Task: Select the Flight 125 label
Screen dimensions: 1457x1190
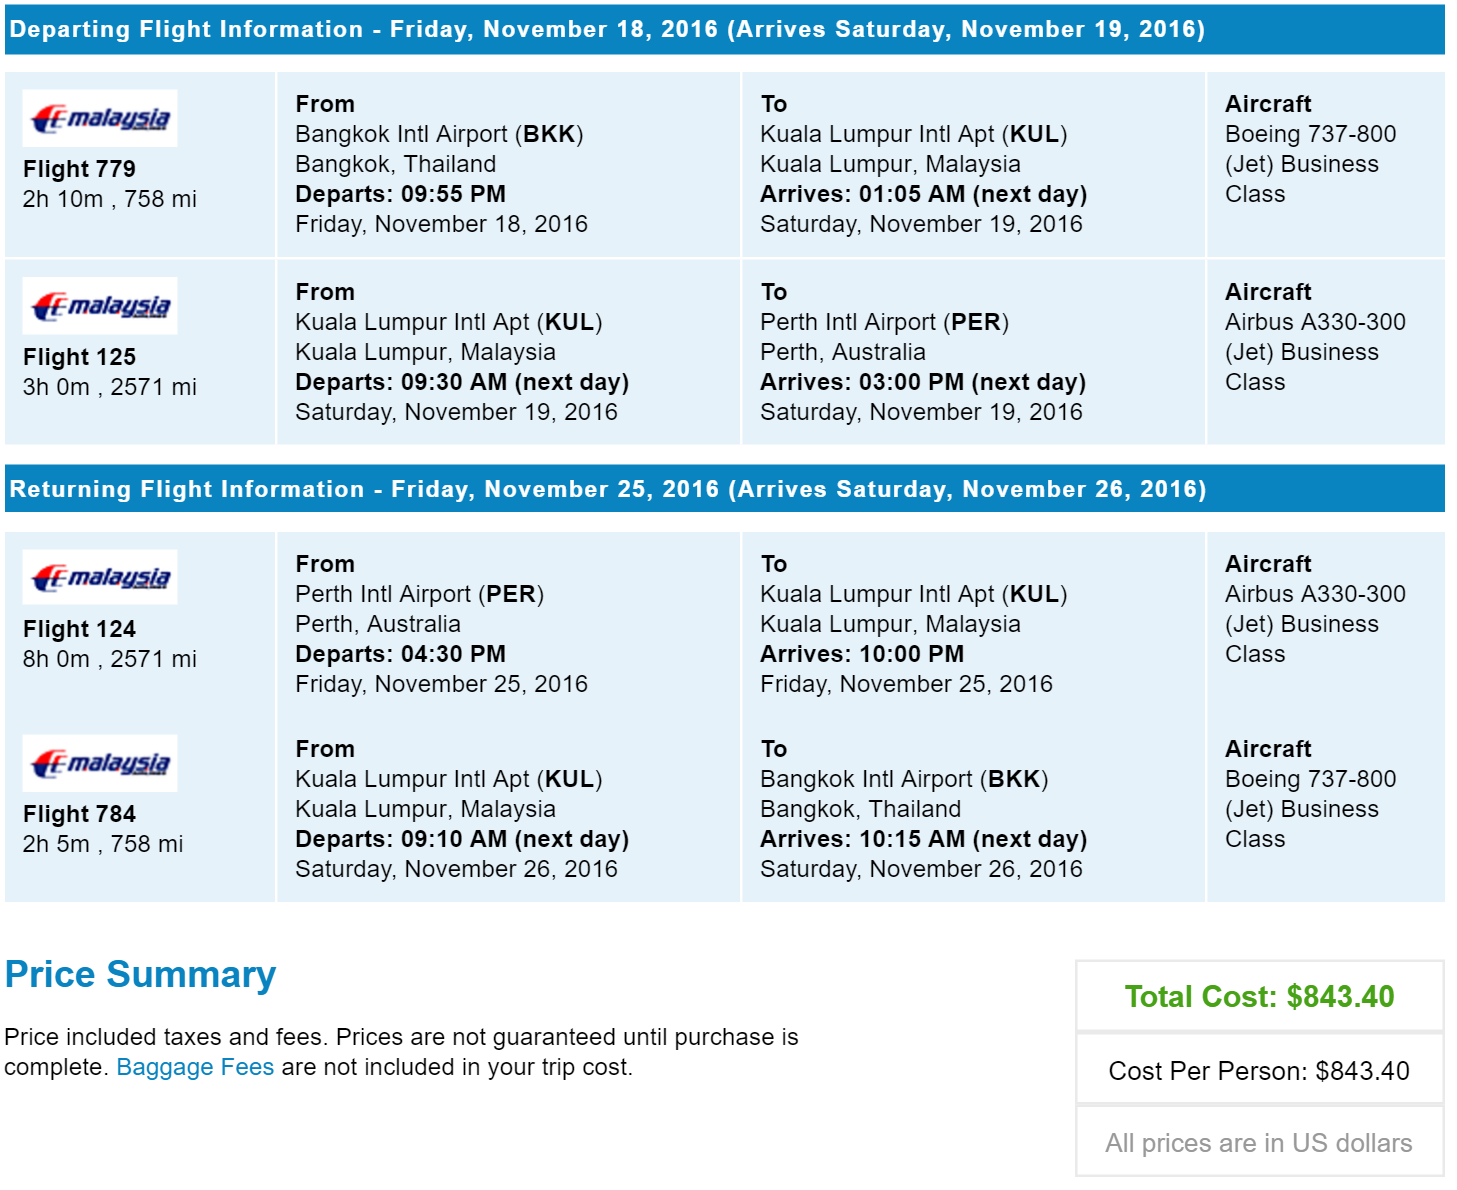Action: (x=79, y=357)
